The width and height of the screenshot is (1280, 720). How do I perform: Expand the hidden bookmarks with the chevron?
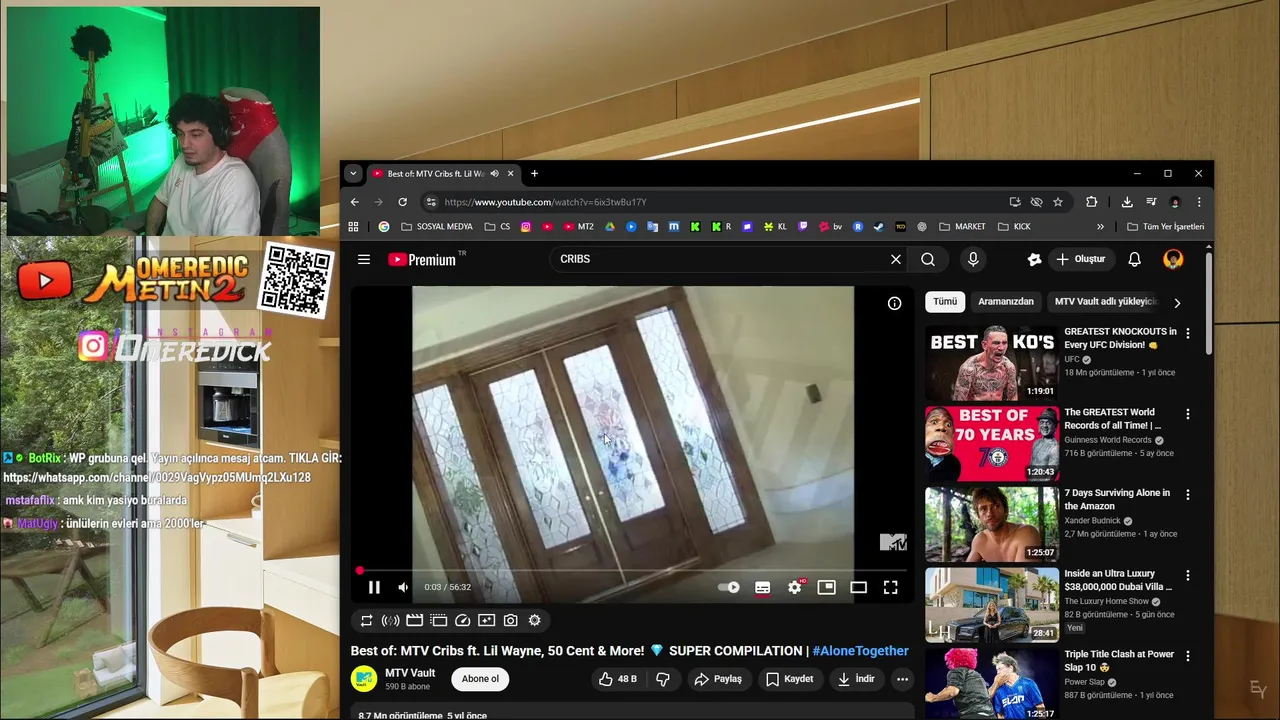[1101, 227]
